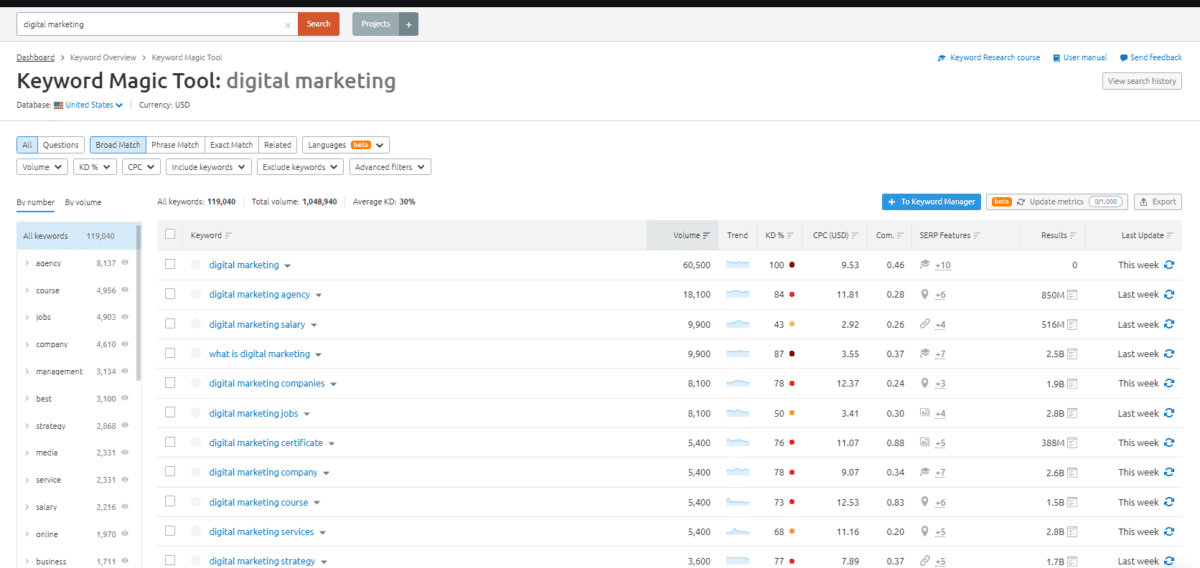Open the Exclude keywords dropdown
The height and width of the screenshot is (568, 1200).
pyautogui.click(x=300, y=167)
